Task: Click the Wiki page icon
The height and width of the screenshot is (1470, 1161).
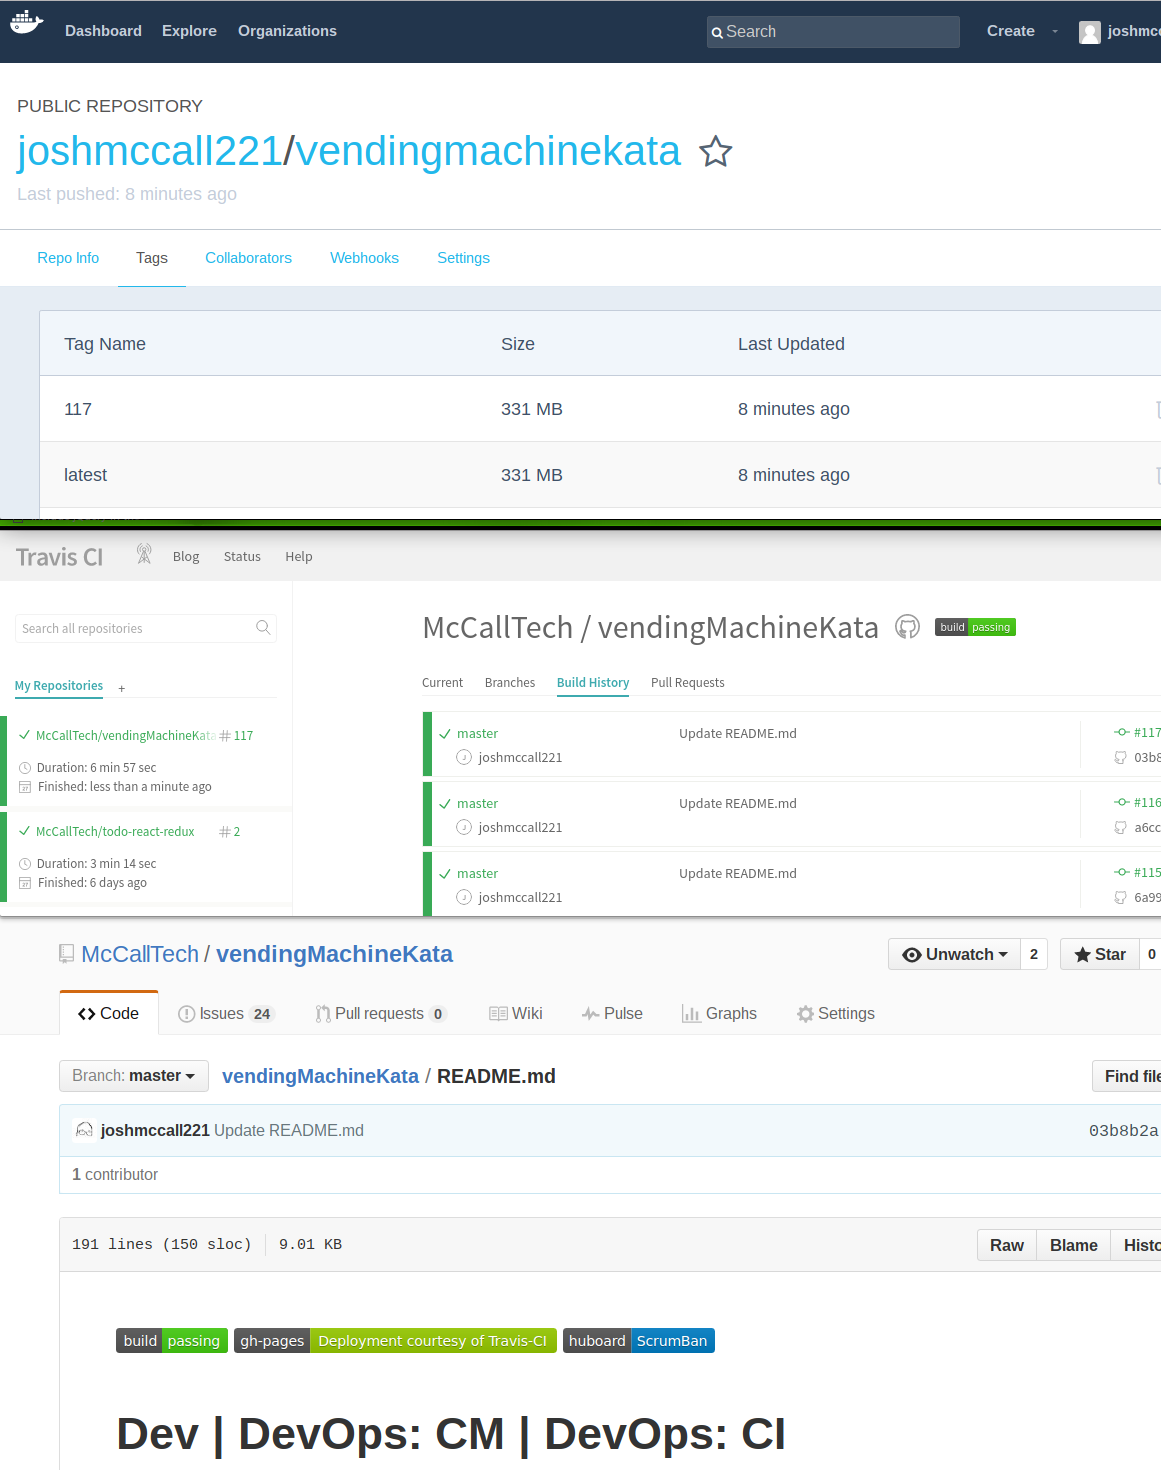Action: [499, 1013]
